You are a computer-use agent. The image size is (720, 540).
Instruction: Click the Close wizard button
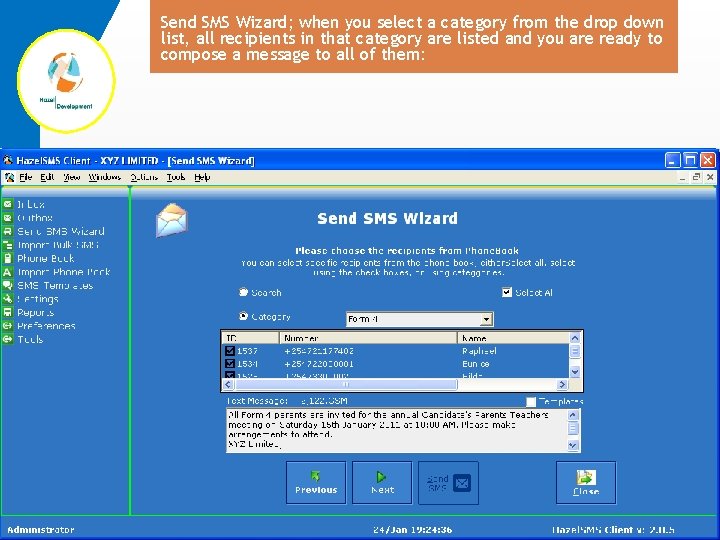pyautogui.click(x=586, y=483)
